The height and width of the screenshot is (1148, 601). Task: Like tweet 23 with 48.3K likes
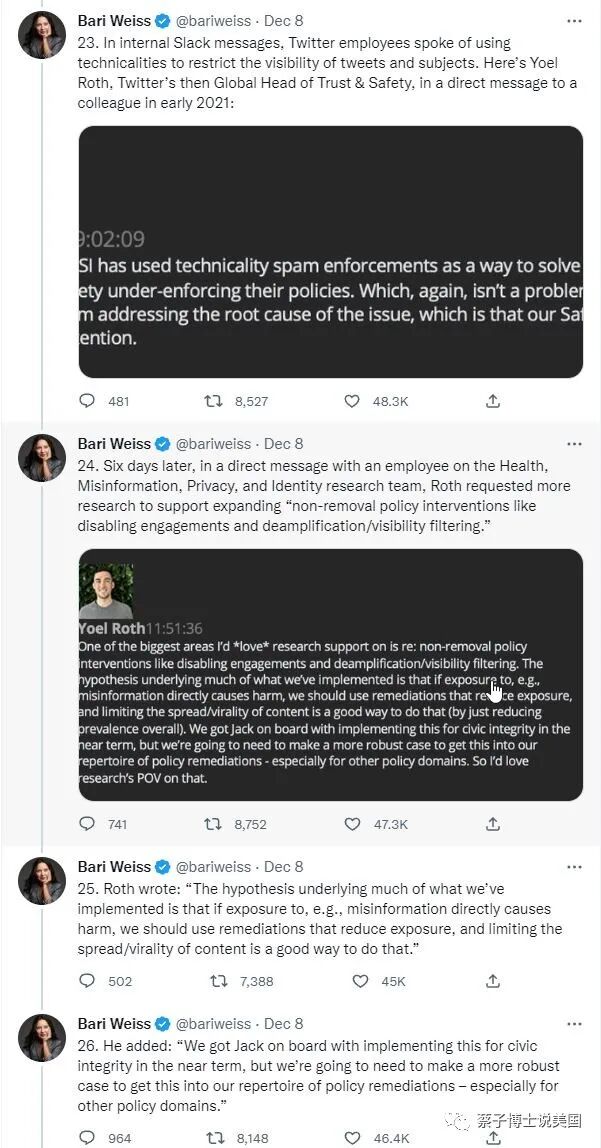click(352, 401)
